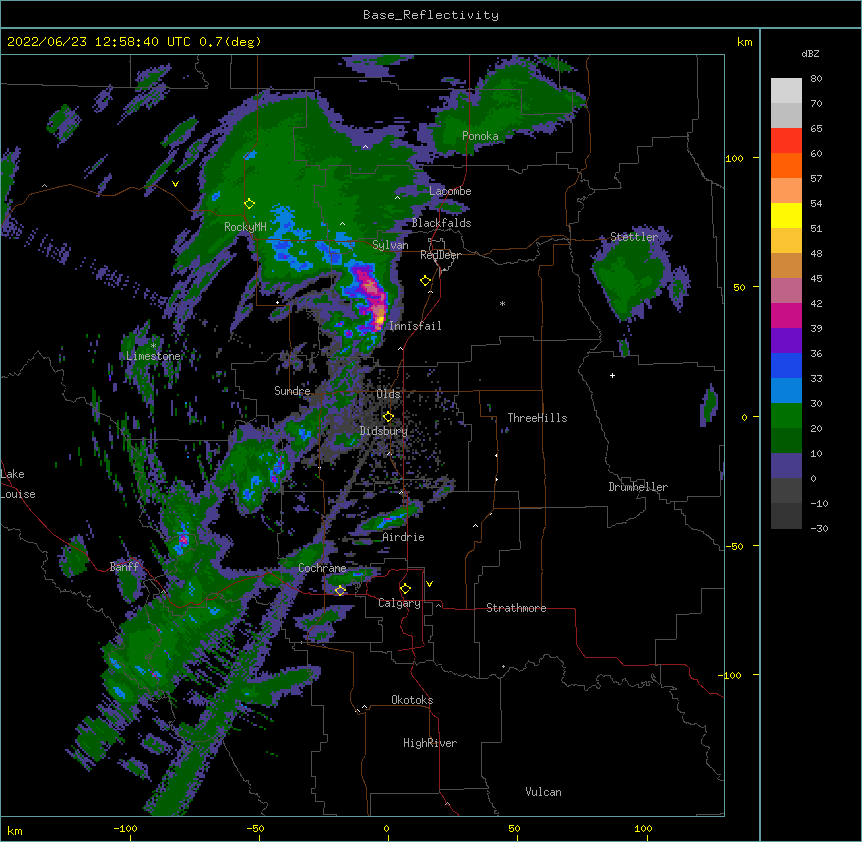Click the Sundre town label
This screenshot has height=842, width=862.
click(292, 391)
